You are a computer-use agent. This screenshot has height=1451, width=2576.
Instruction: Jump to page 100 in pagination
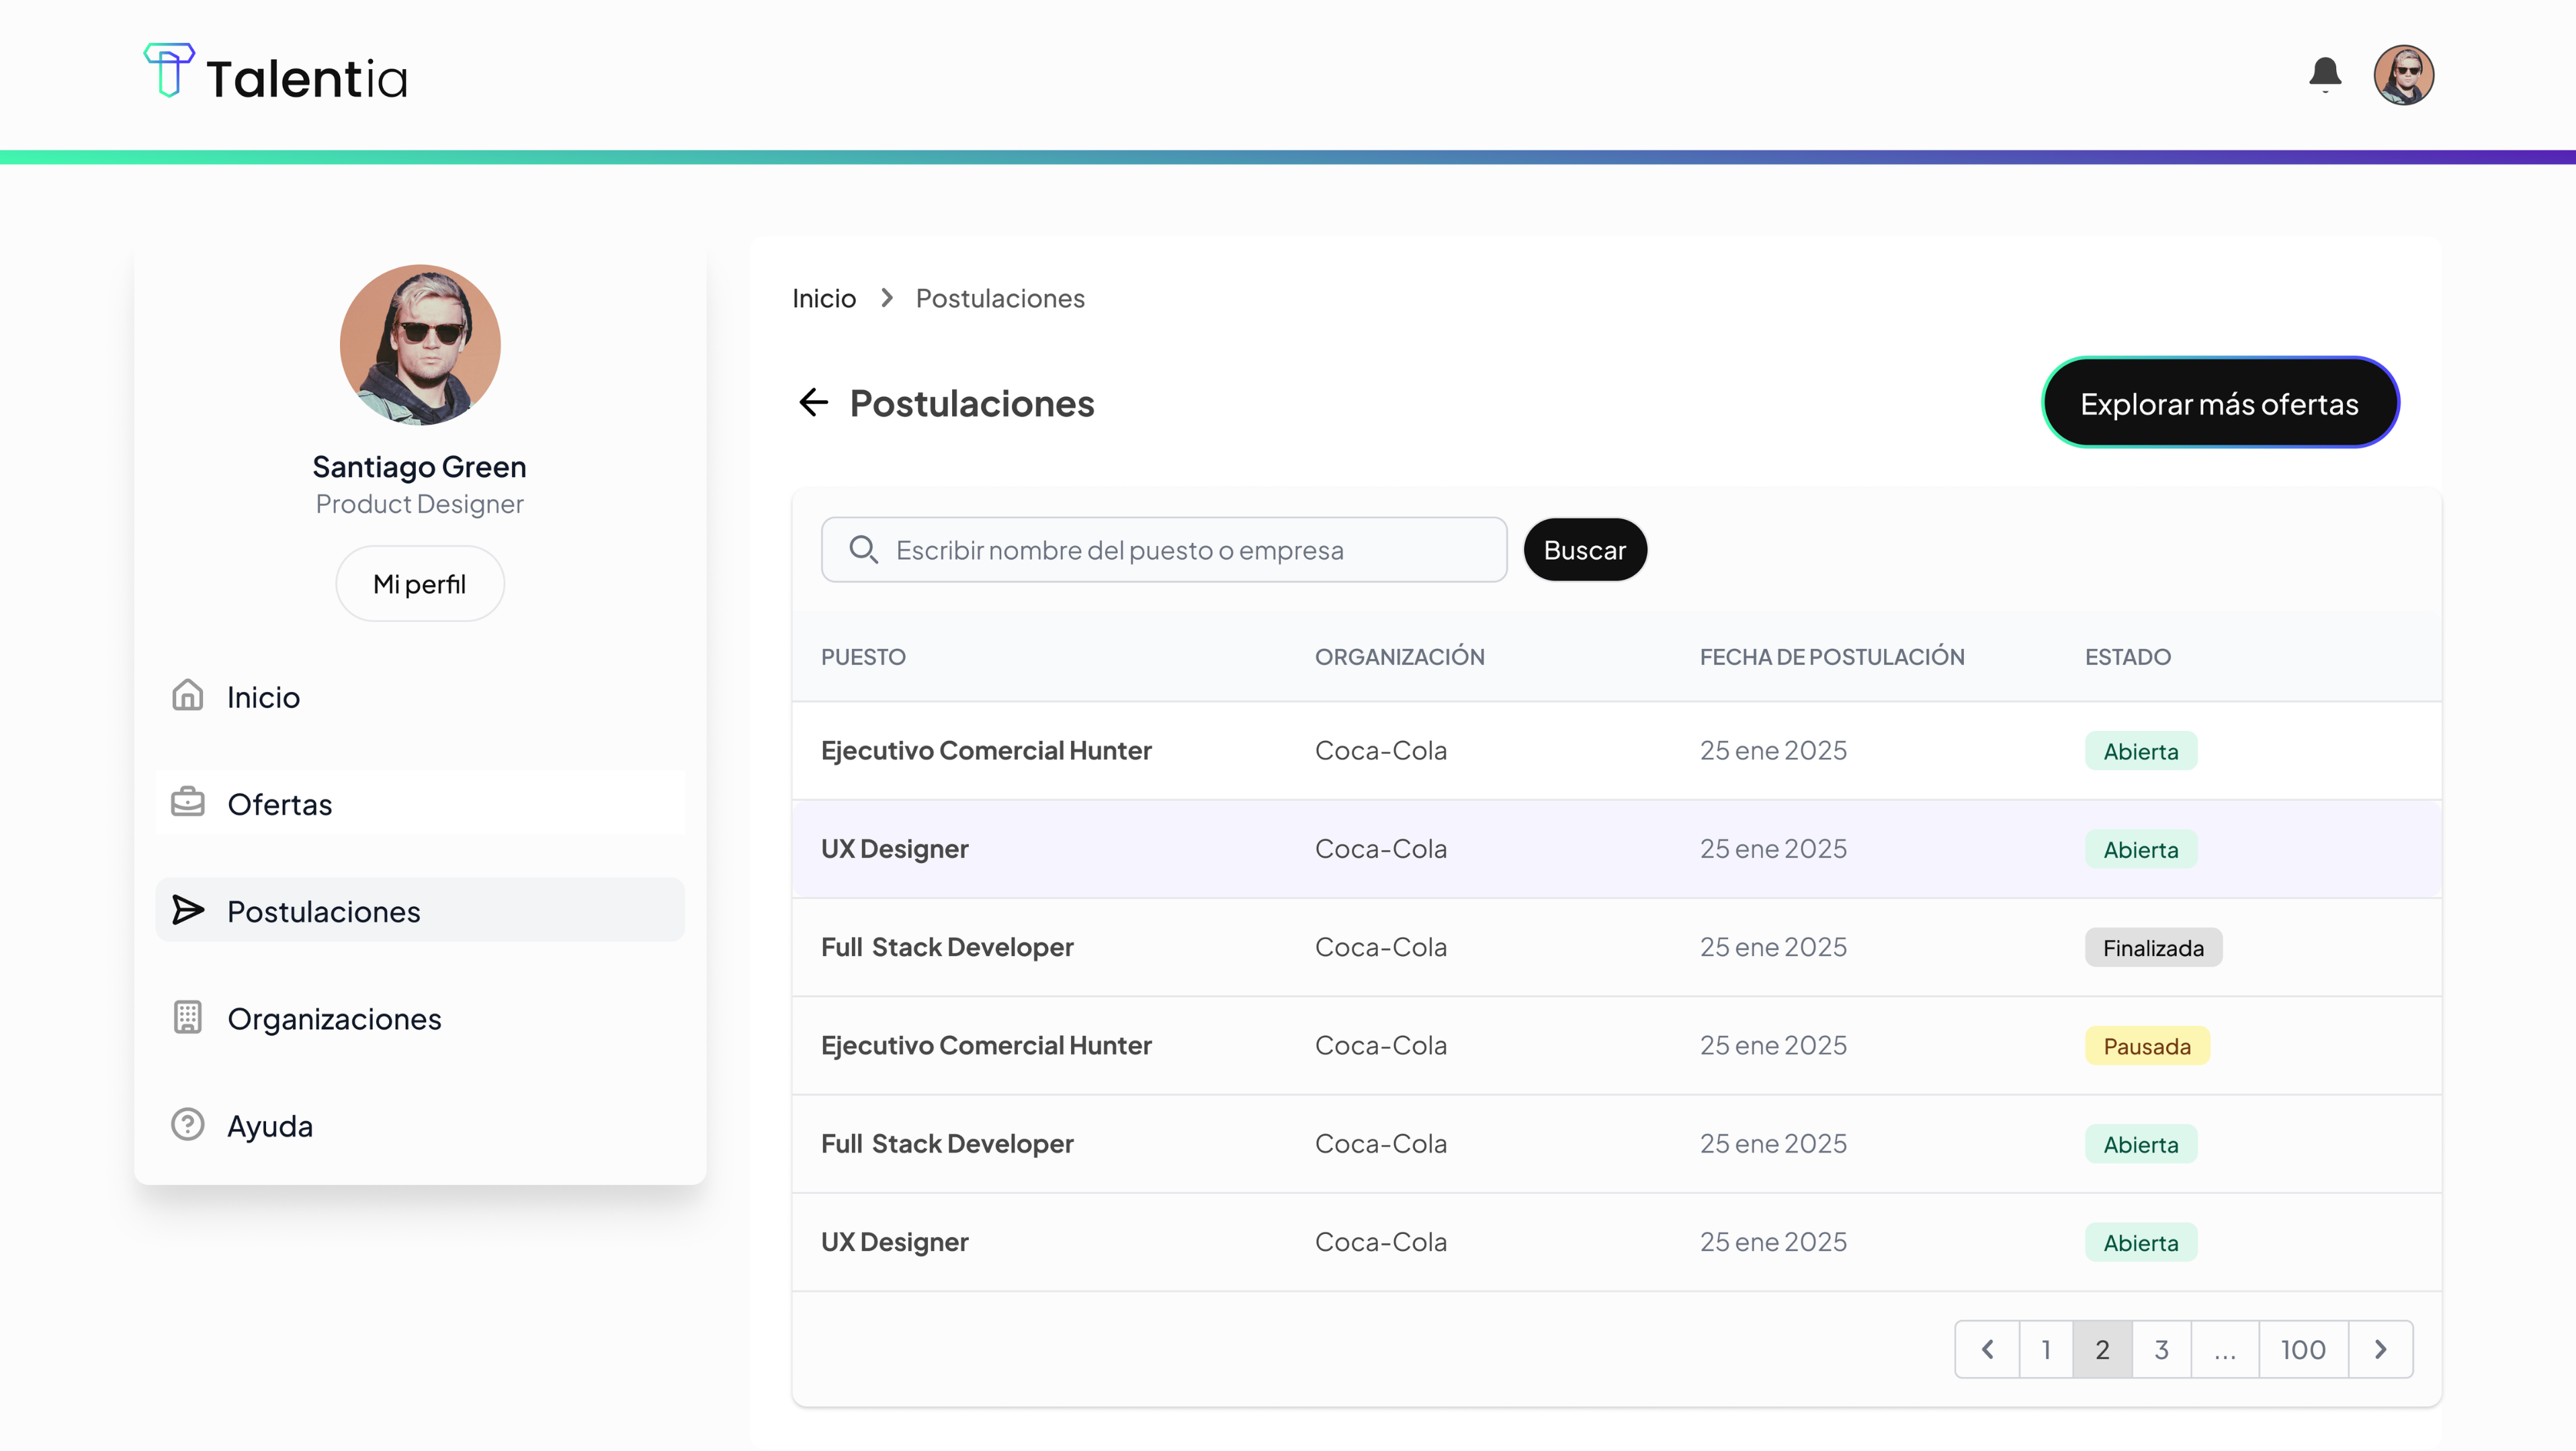tap(2302, 1350)
